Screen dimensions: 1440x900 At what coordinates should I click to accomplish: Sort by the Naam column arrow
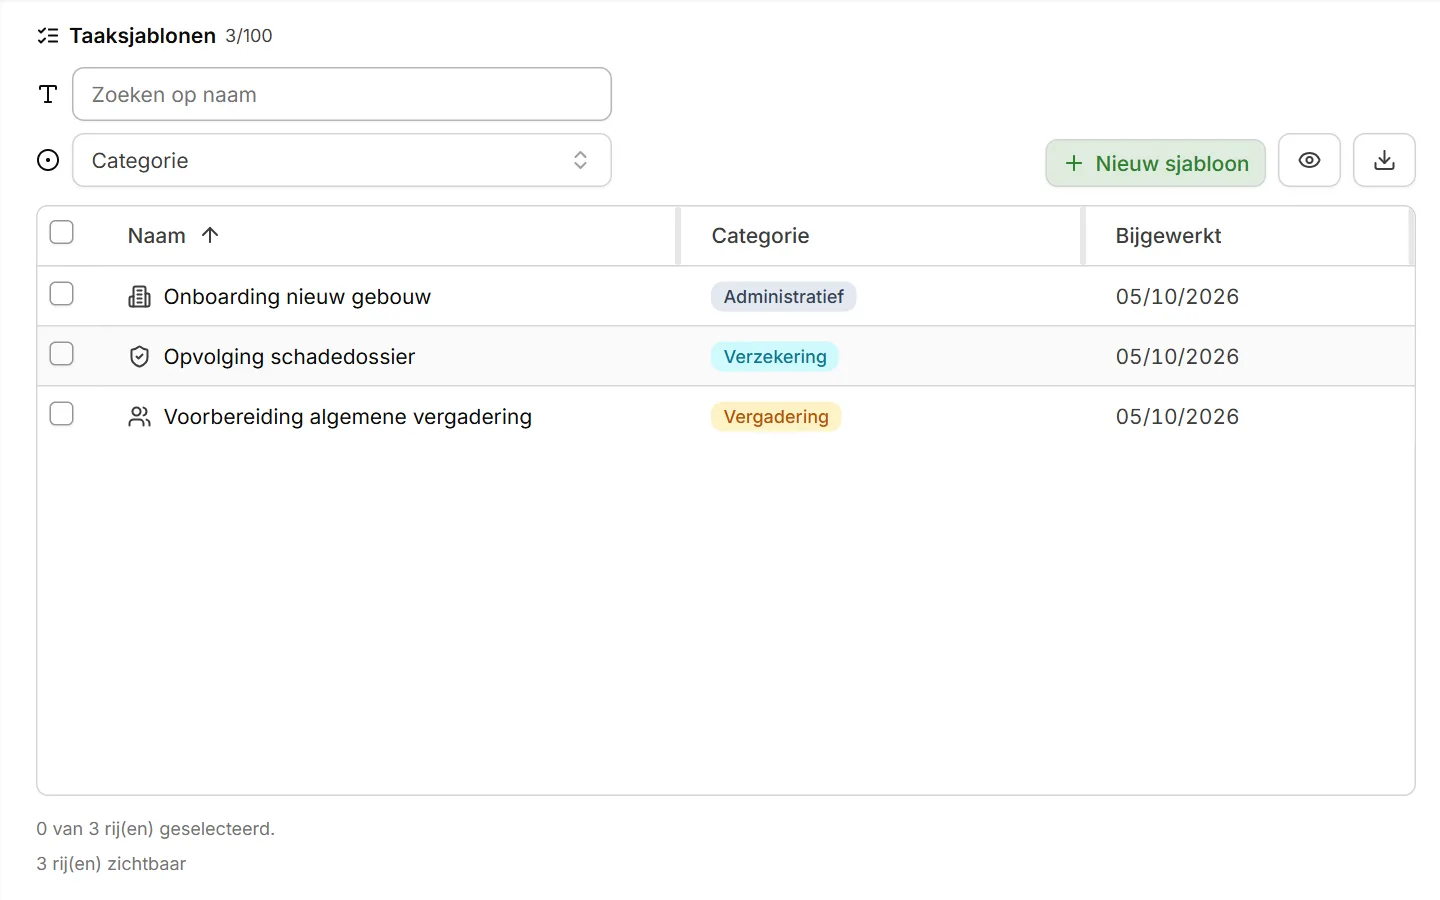[210, 235]
